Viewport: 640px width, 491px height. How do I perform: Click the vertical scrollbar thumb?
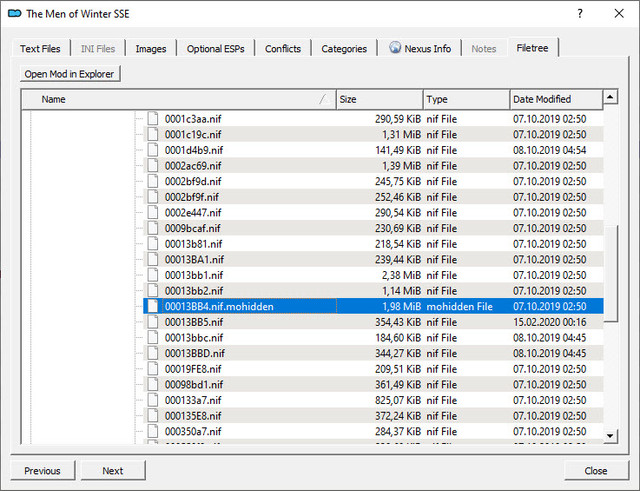click(610, 273)
